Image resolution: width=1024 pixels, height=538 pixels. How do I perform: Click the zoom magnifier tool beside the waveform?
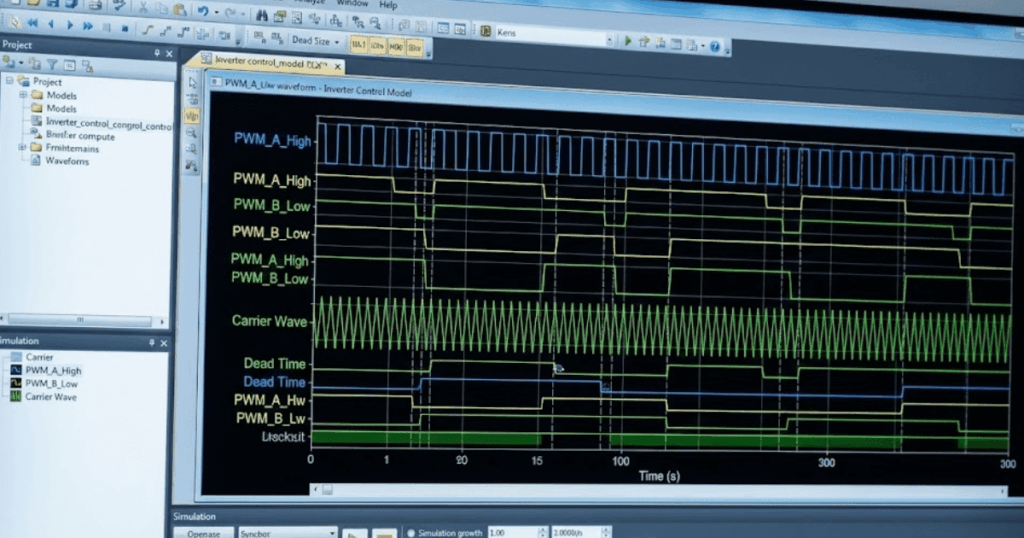coord(191,131)
